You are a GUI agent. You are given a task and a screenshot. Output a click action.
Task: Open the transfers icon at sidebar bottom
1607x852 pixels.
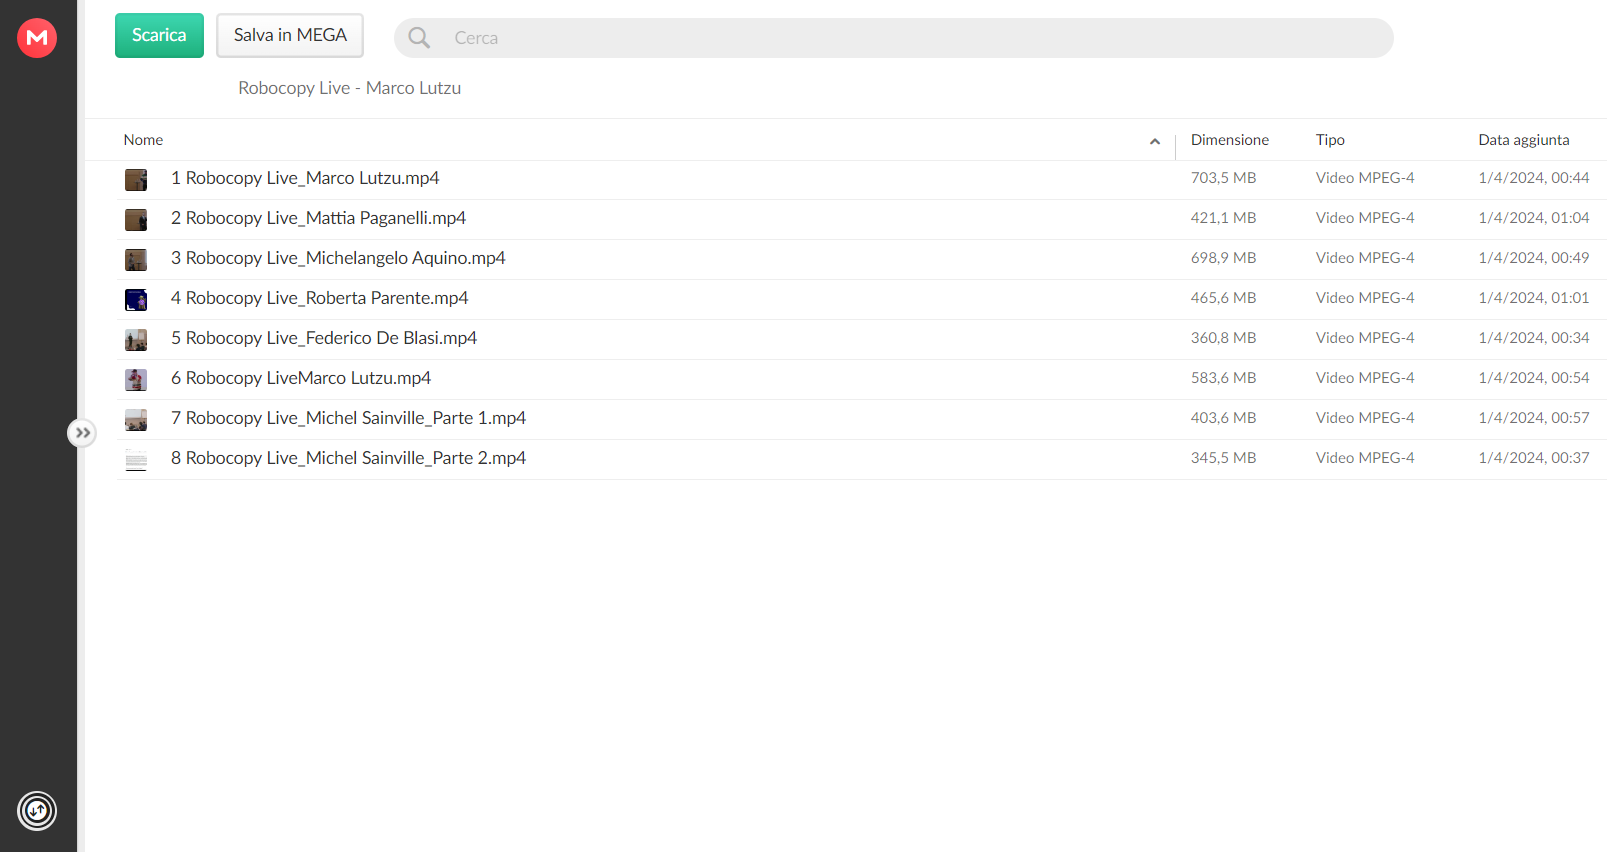(x=37, y=811)
